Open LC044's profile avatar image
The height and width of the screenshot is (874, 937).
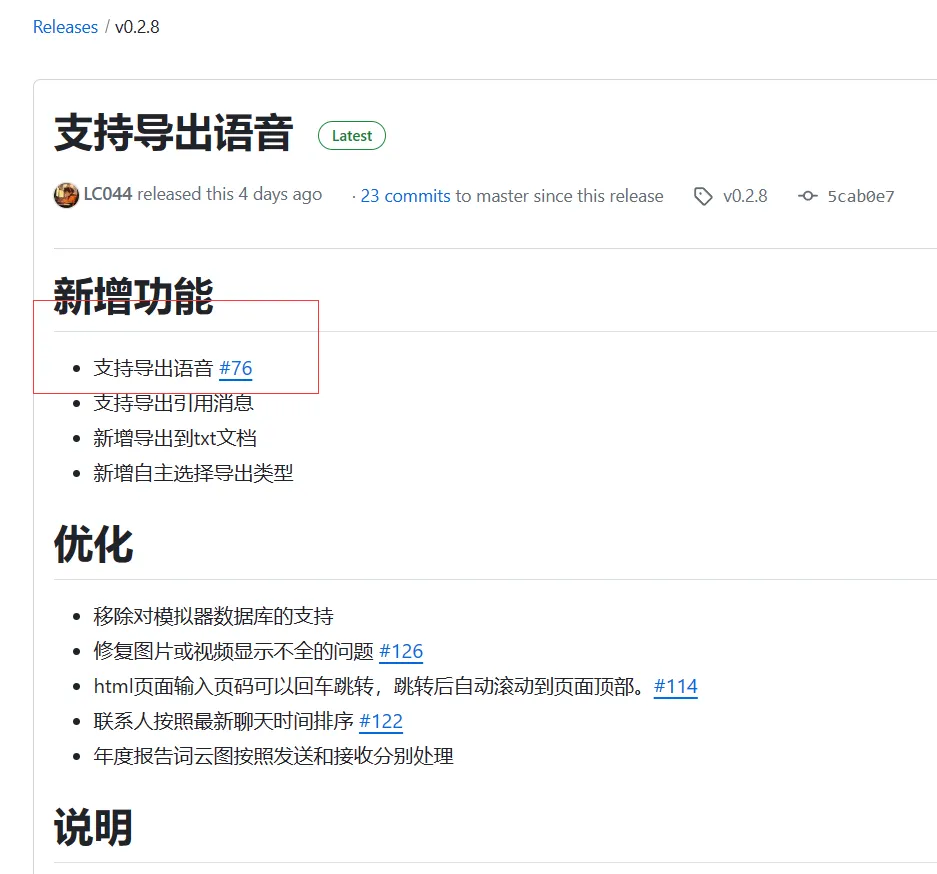pos(66,195)
